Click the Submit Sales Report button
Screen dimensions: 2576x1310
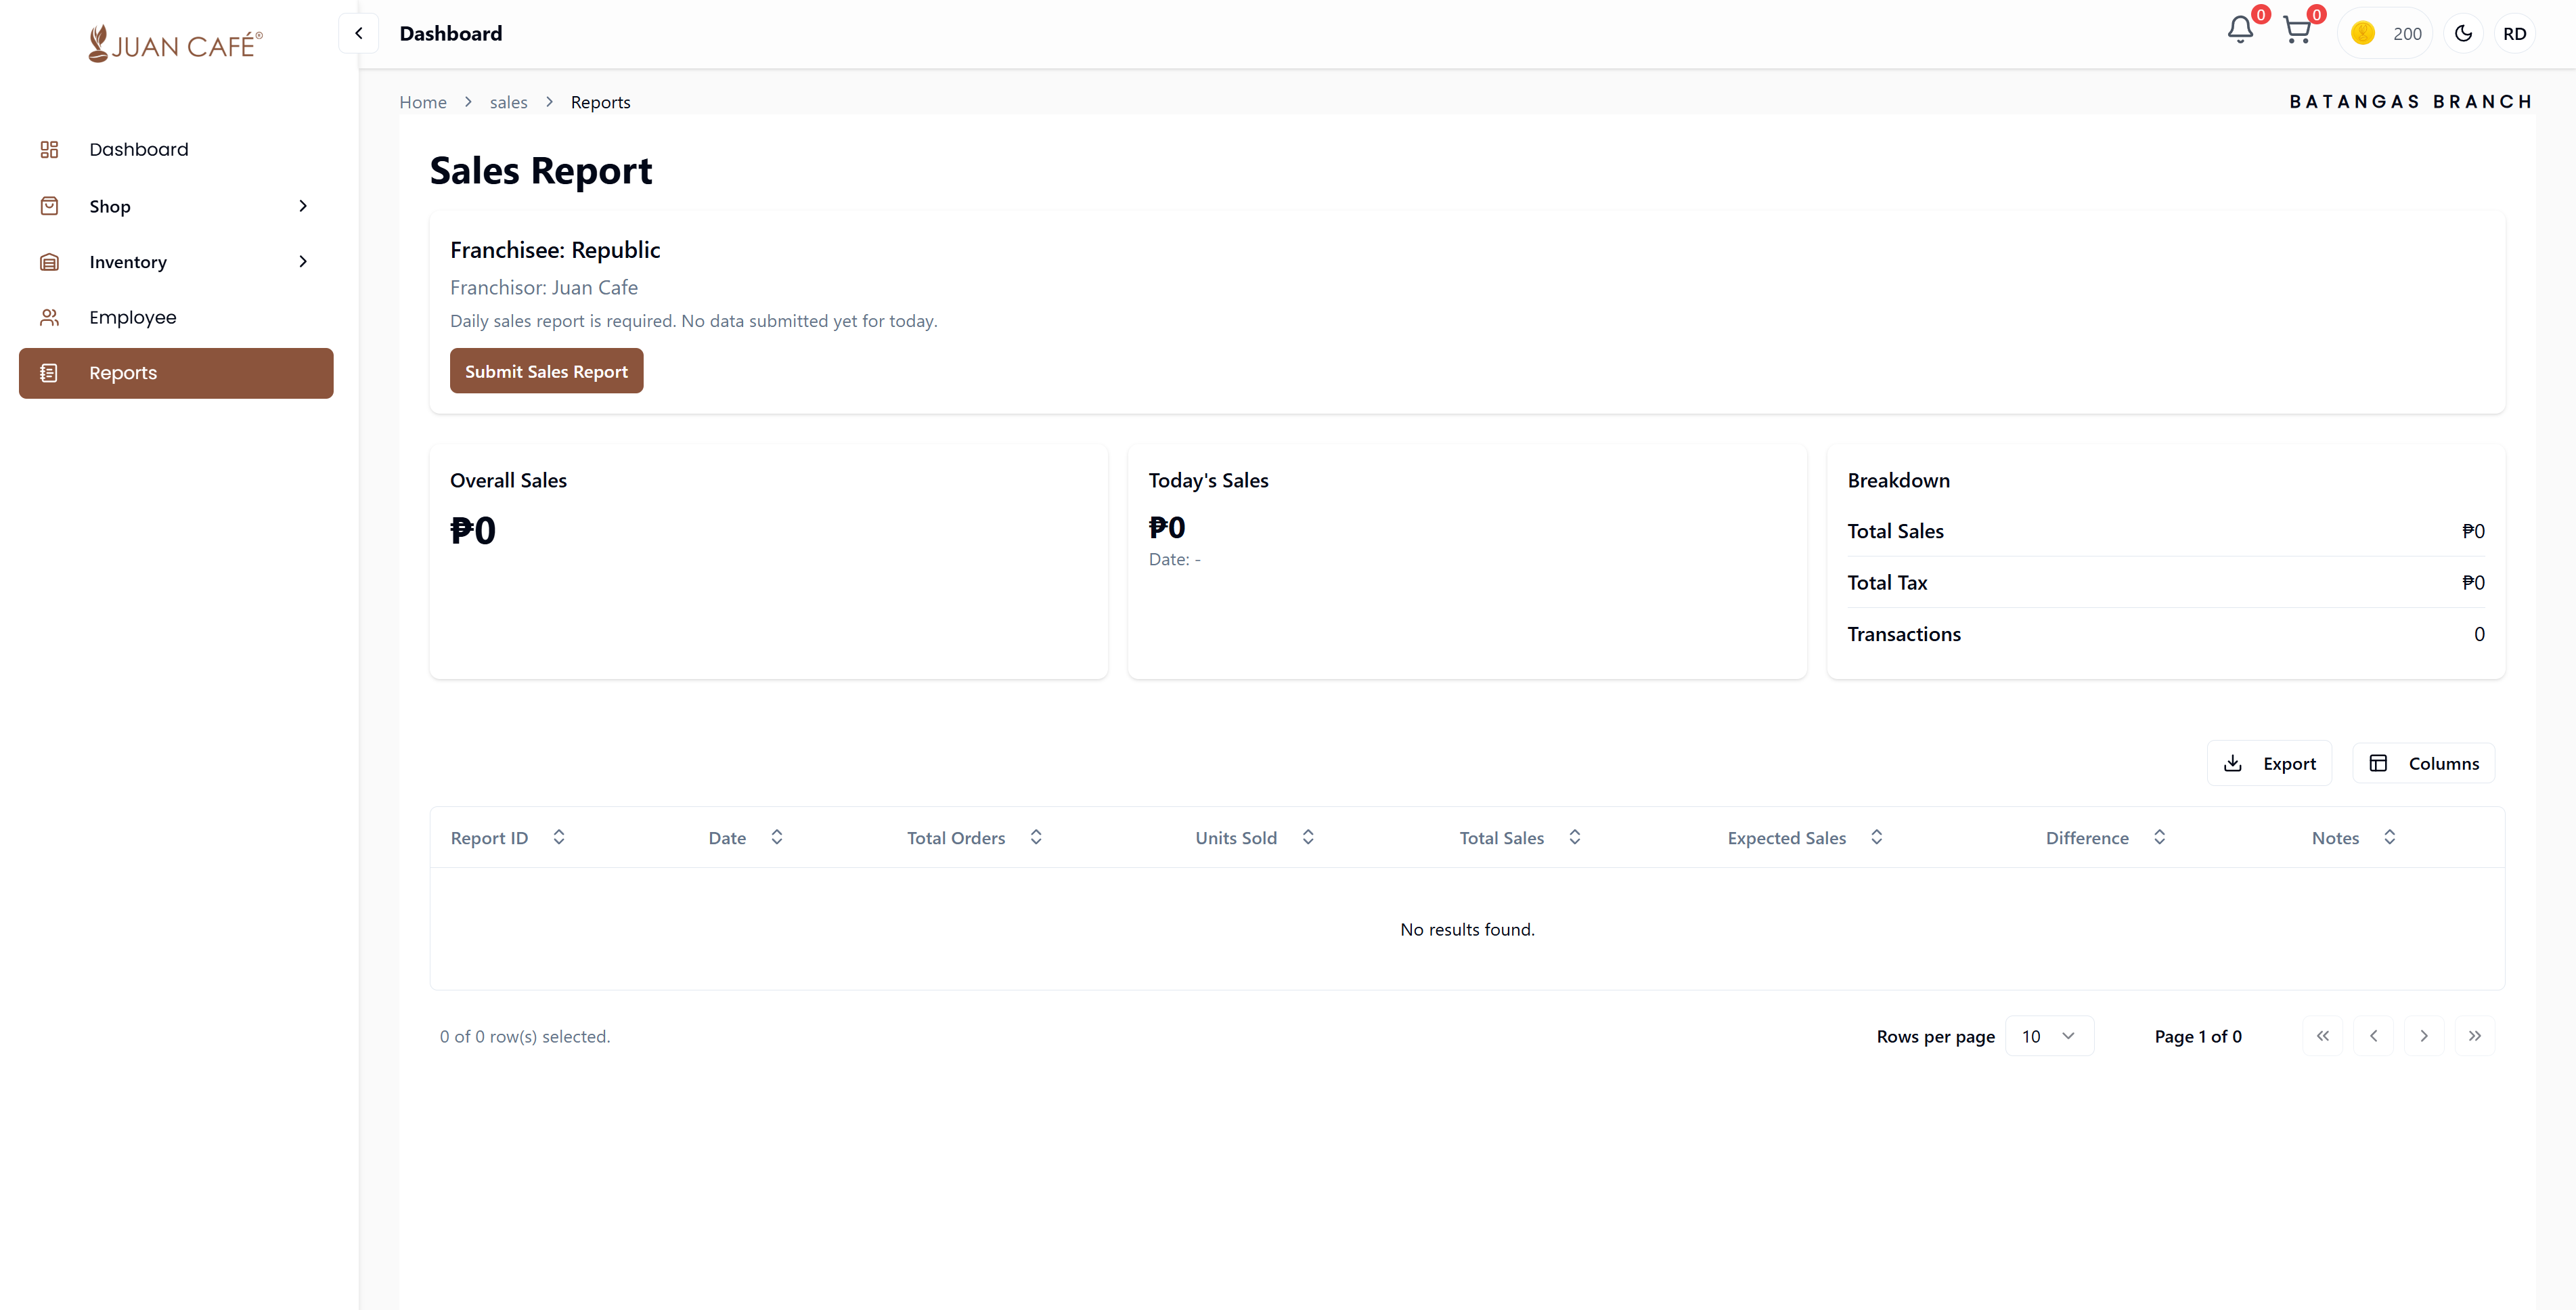point(546,370)
